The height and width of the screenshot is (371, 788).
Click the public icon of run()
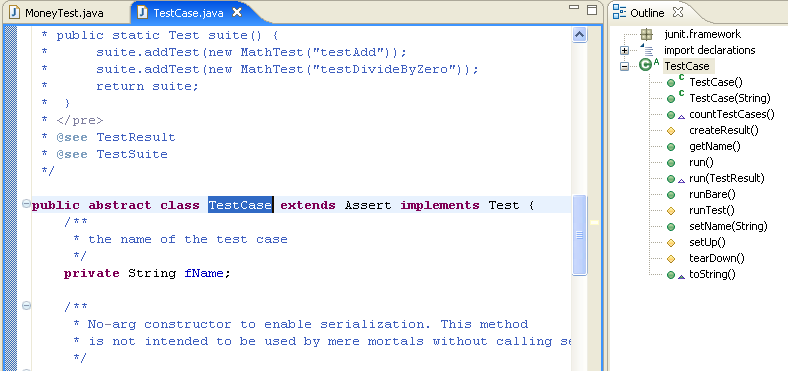[671, 163]
